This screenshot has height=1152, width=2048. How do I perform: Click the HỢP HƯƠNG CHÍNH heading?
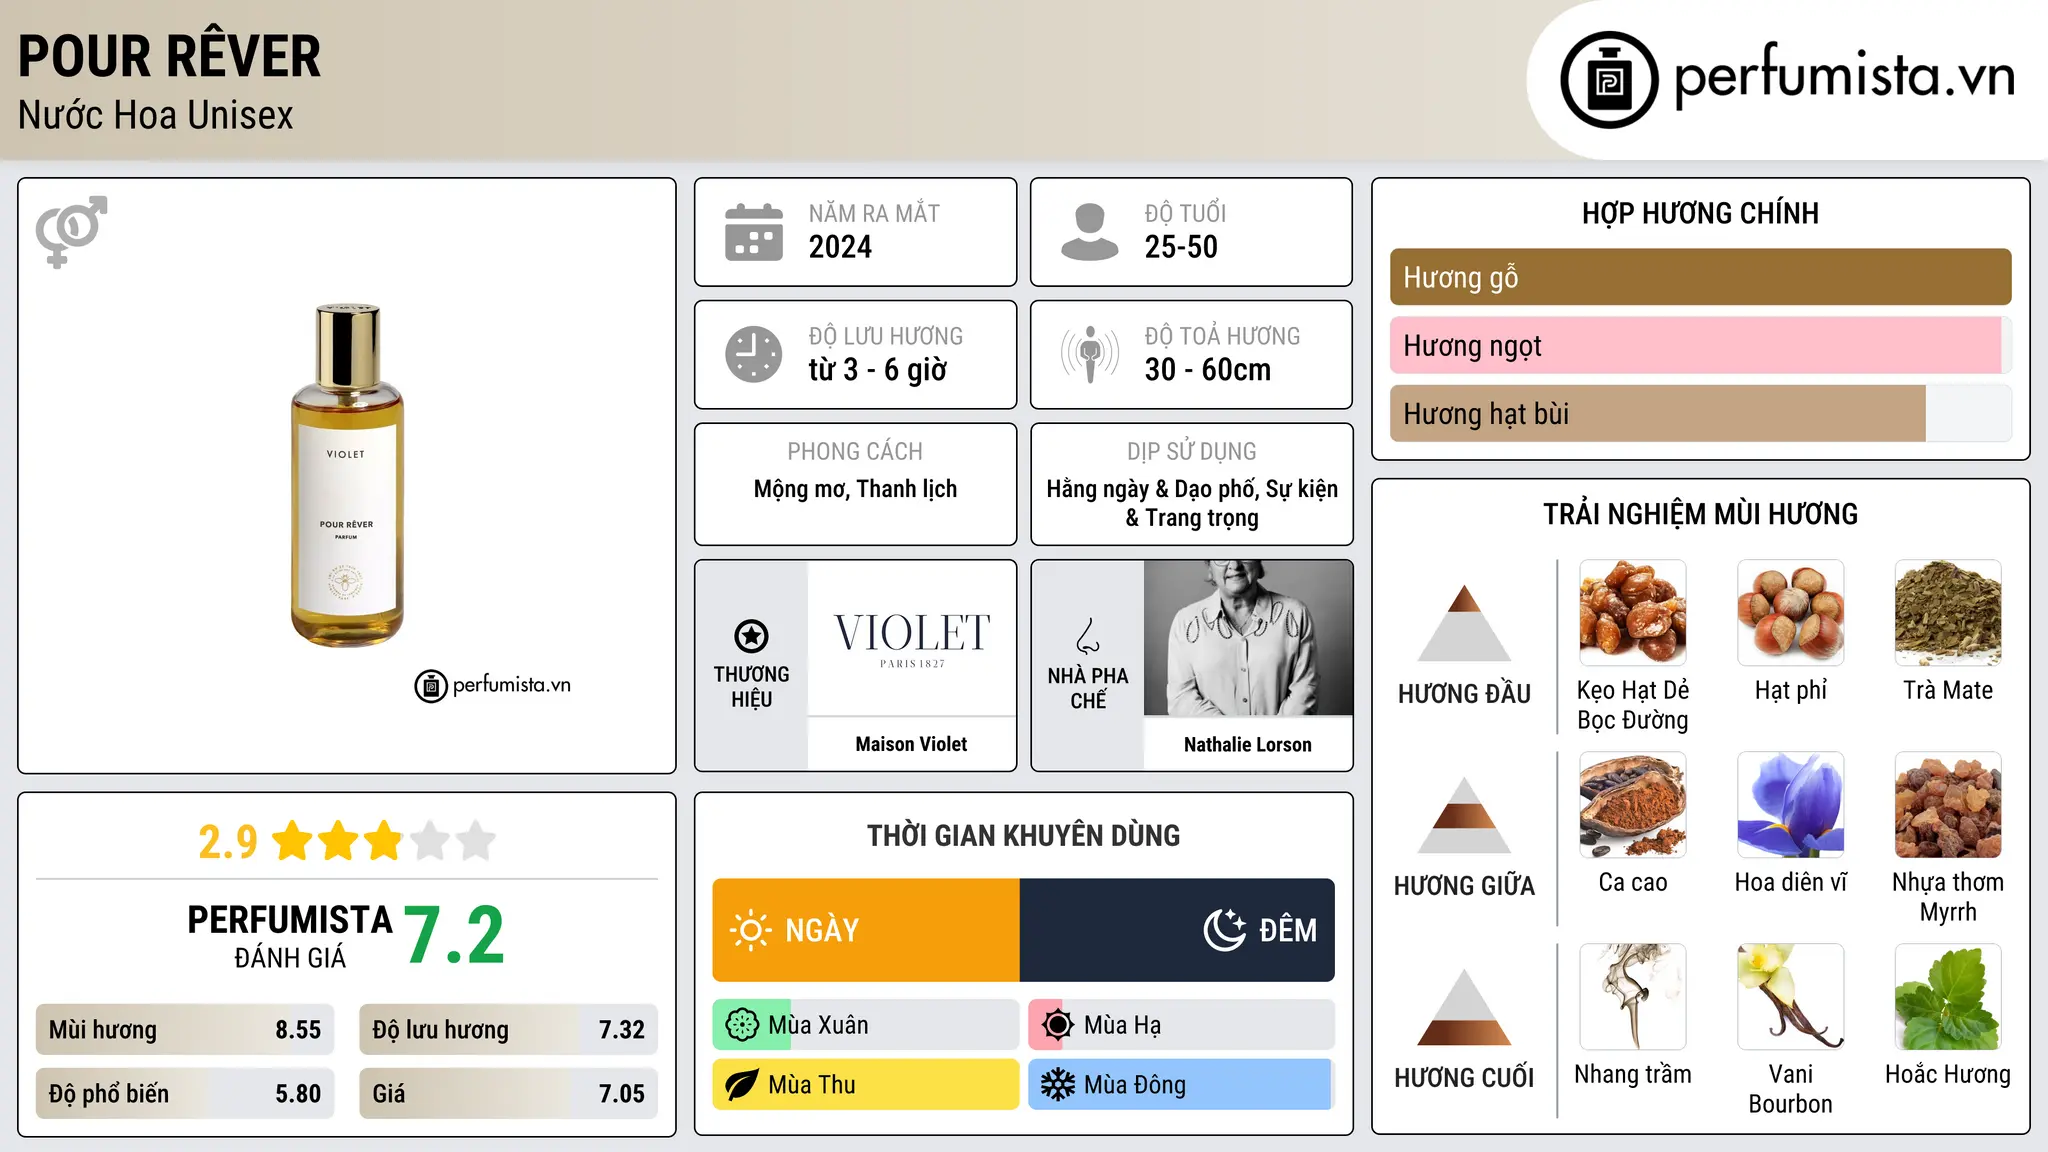click(1700, 214)
